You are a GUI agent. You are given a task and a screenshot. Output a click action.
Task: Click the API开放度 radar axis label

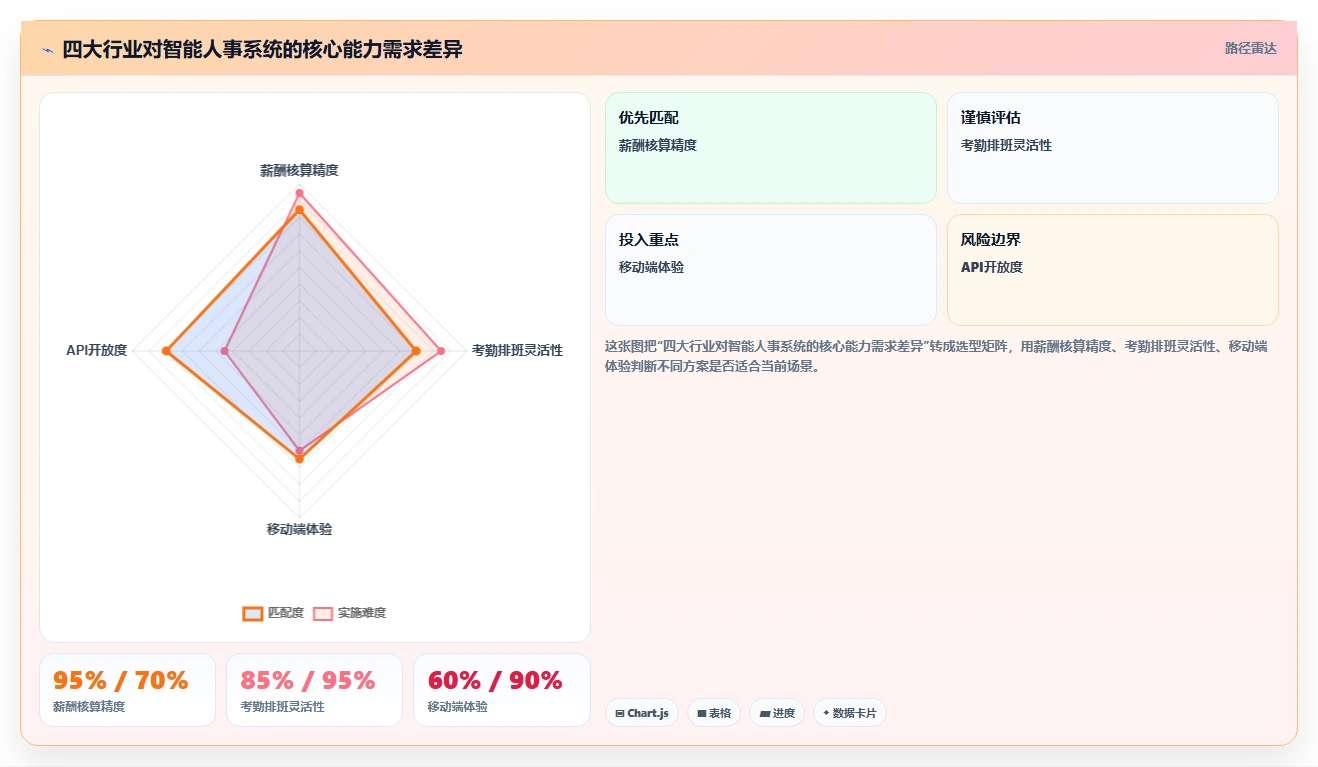point(97,350)
